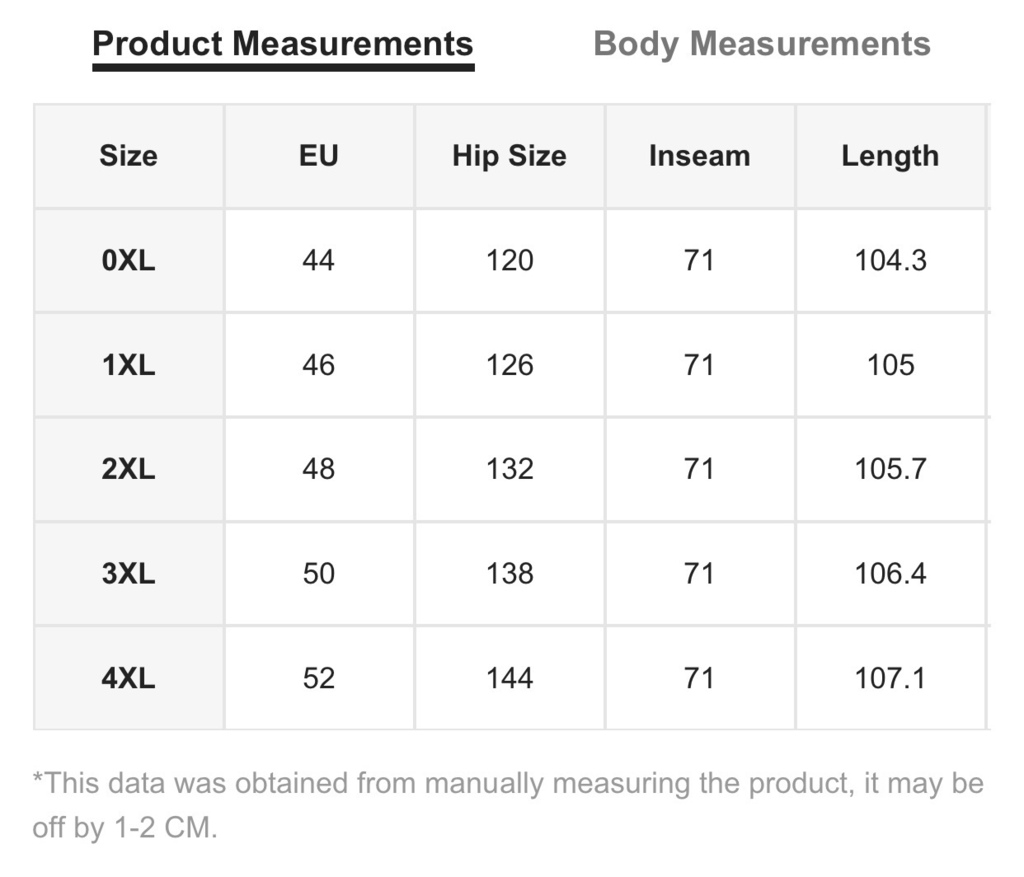Click the manual measurement disclaimer note

(508, 805)
